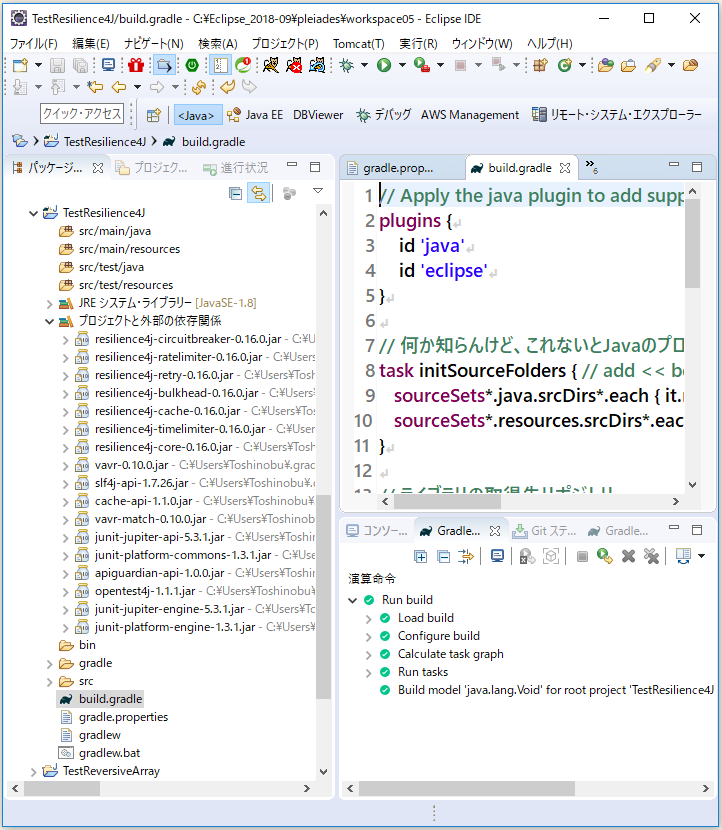The height and width of the screenshot is (830, 722).
Task: Collapse all in Package Explorer
Action: coord(235,194)
